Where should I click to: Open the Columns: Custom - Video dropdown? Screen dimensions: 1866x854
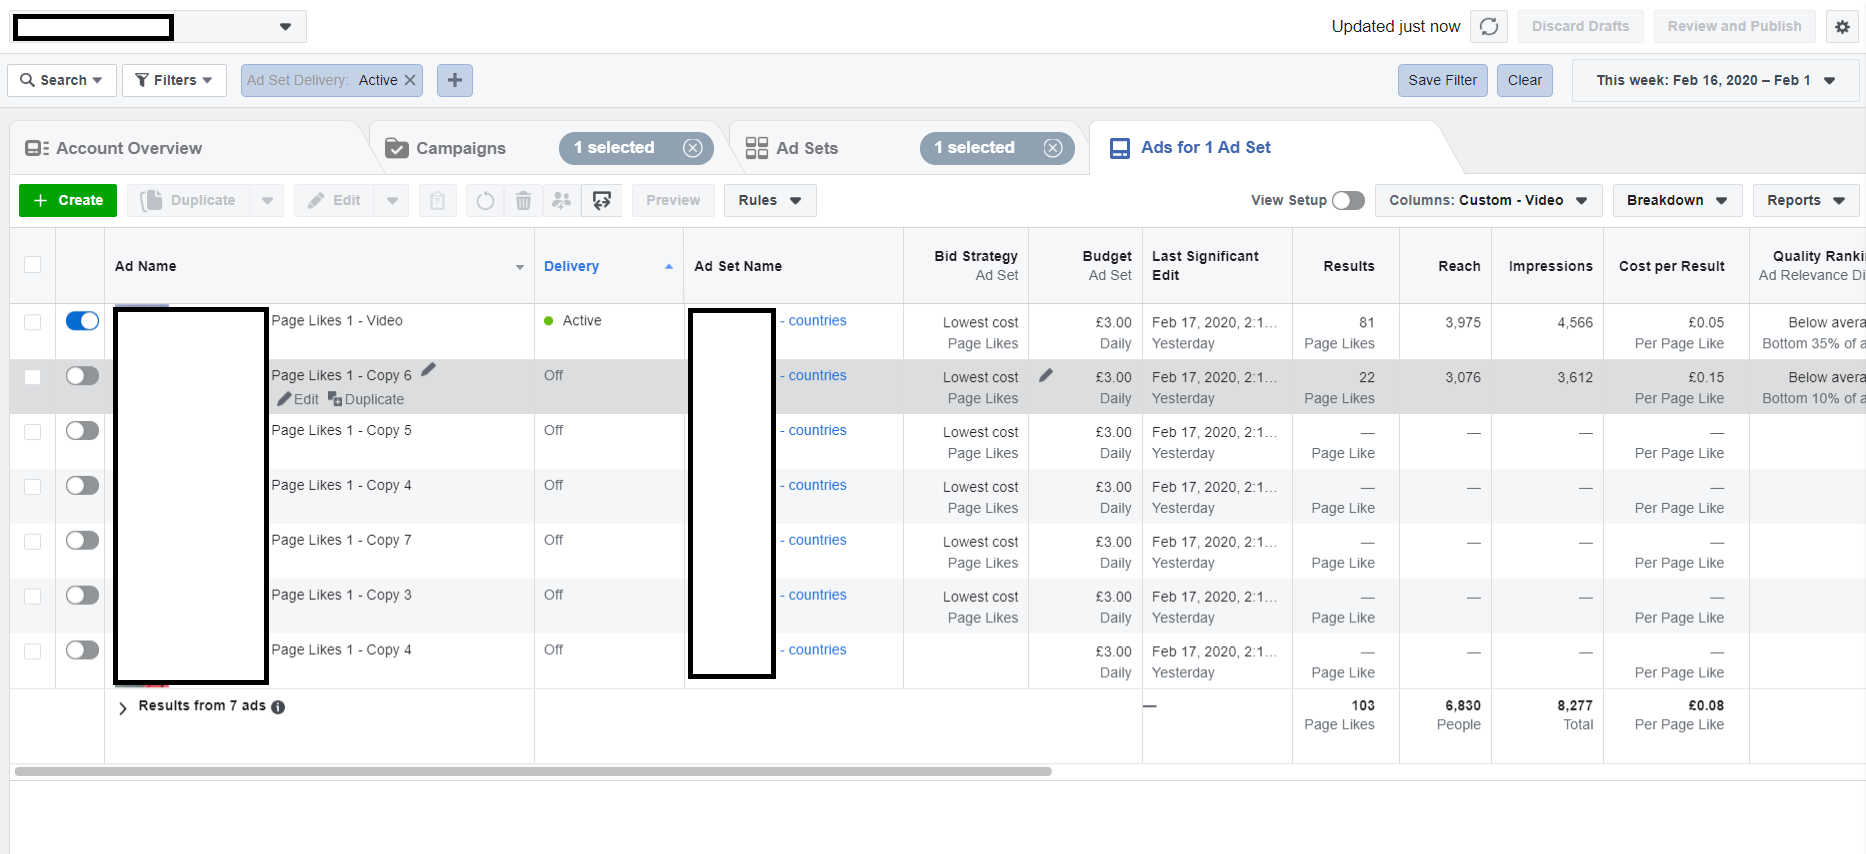pos(1487,201)
